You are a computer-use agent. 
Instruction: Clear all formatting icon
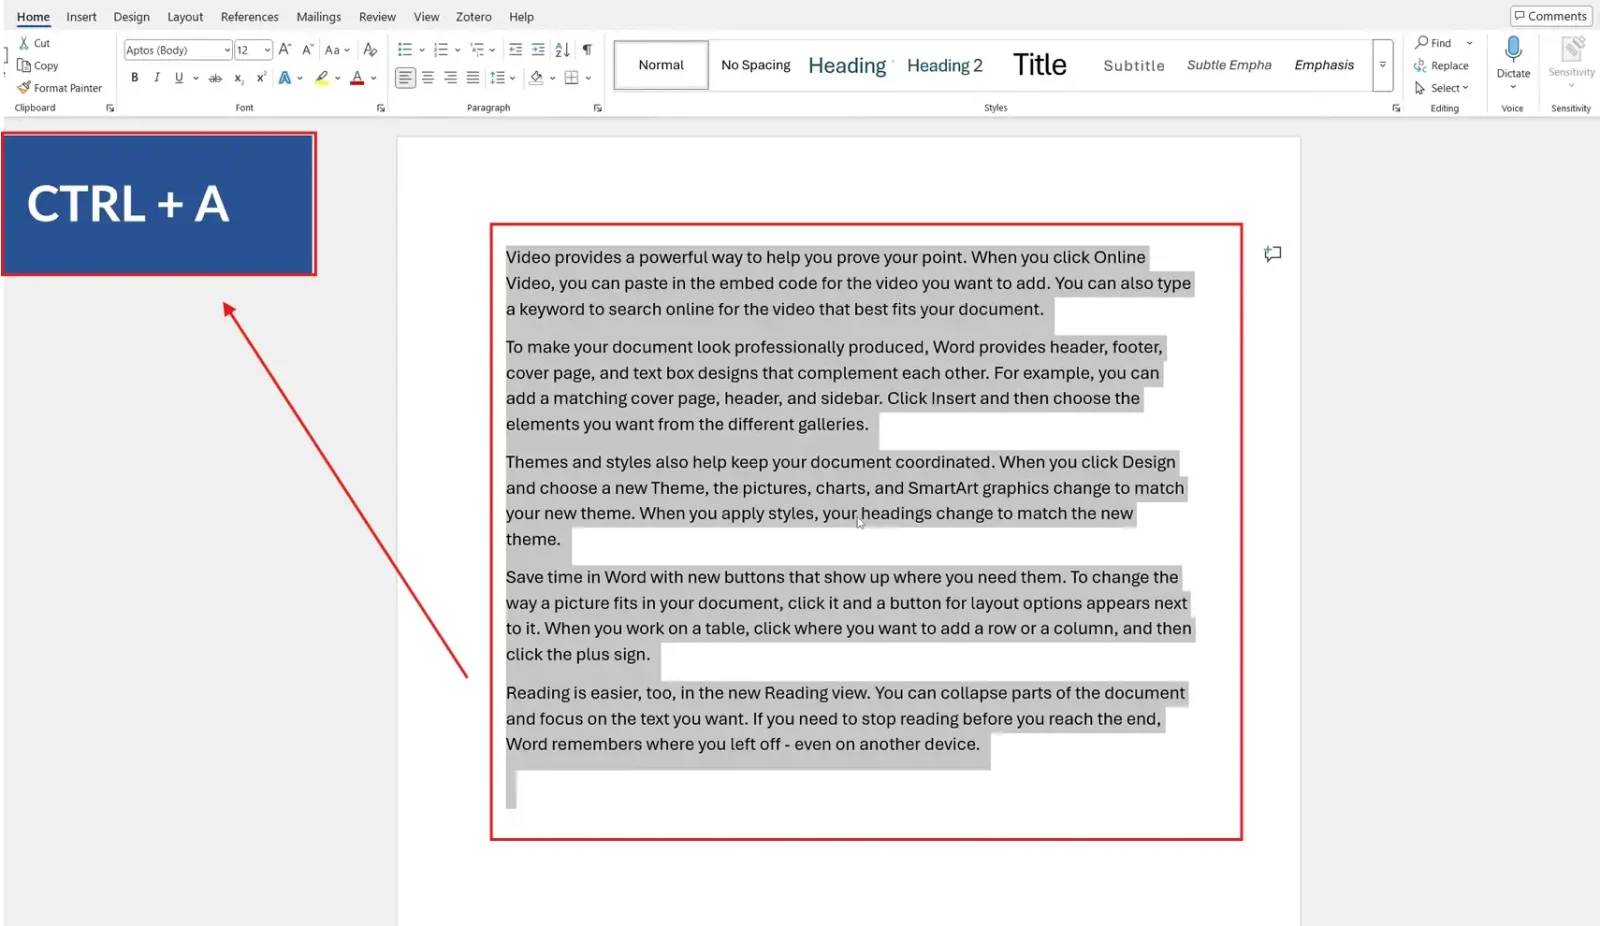coord(370,49)
